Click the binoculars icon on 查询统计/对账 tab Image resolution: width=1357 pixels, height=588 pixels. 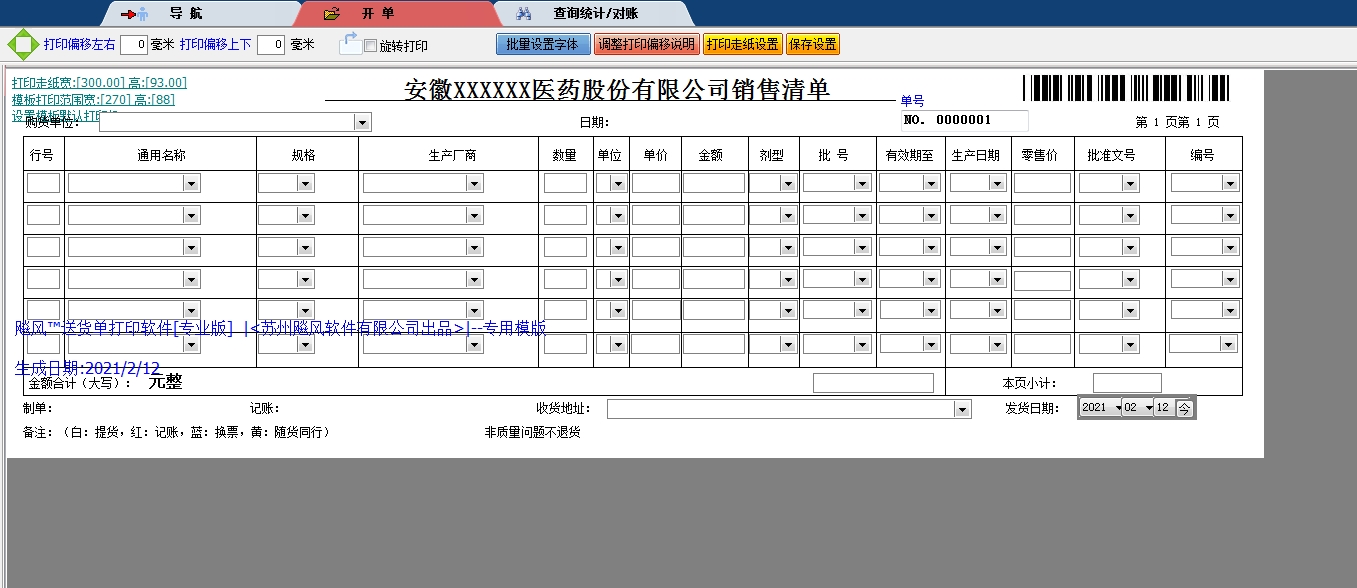click(x=525, y=14)
